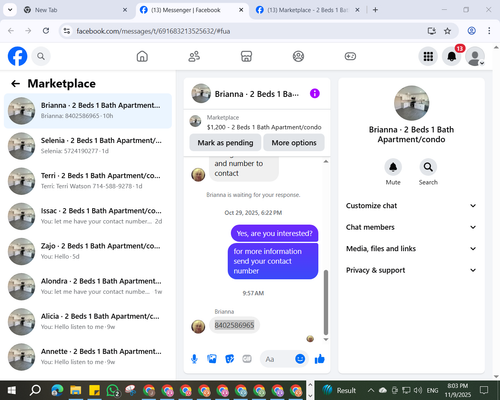Click the 8402586965 phone number message

(x=234, y=325)
